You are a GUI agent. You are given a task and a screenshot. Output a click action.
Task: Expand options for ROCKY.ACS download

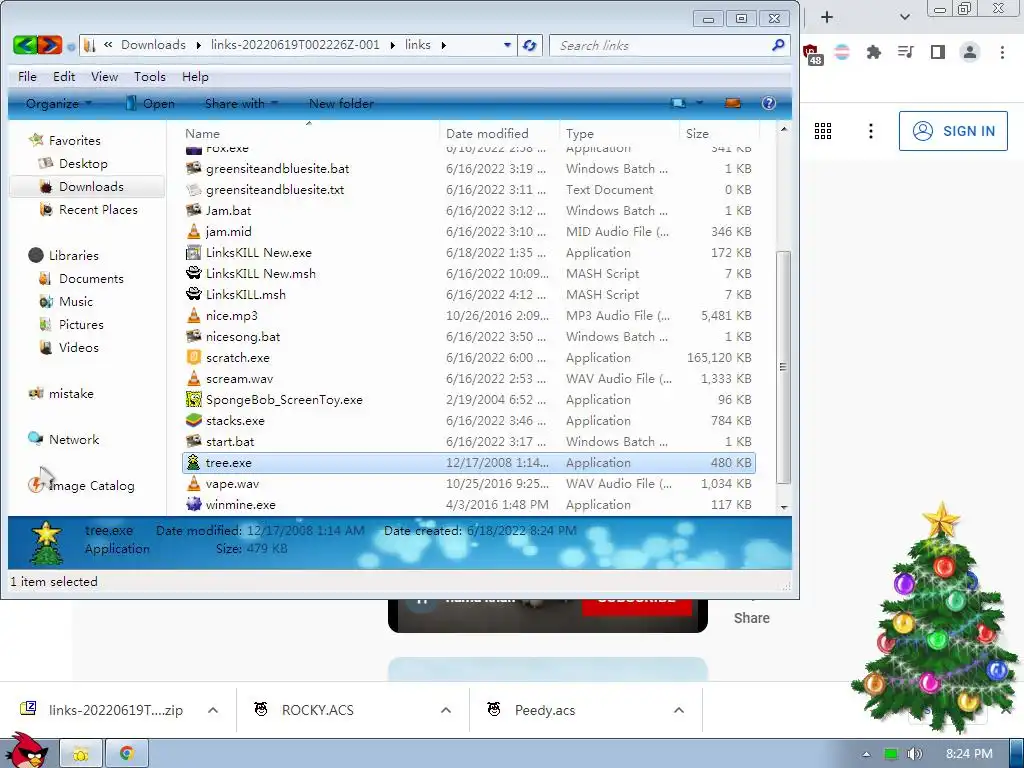pyautogui.click(x=446, y=710)
